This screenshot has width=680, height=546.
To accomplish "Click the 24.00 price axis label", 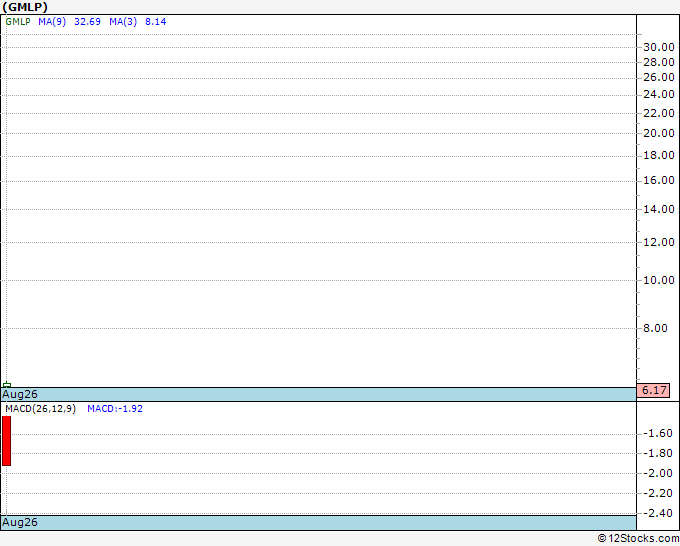I will click(x=659, y=95).
